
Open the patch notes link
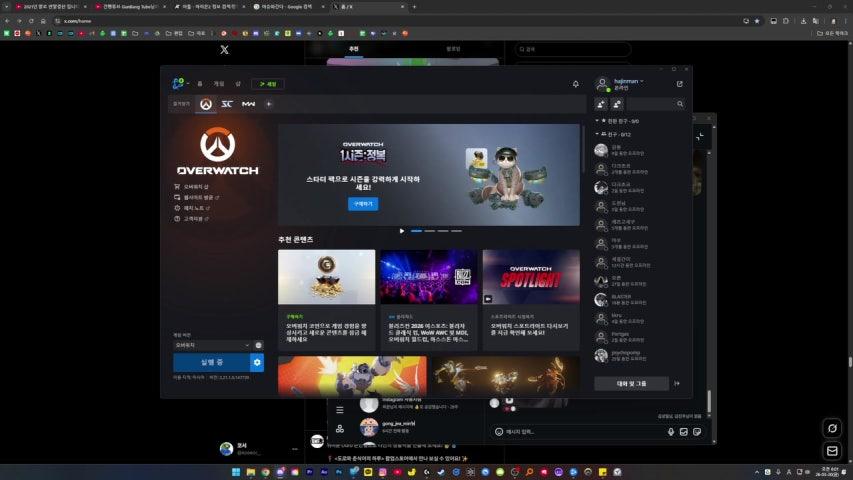191,208
